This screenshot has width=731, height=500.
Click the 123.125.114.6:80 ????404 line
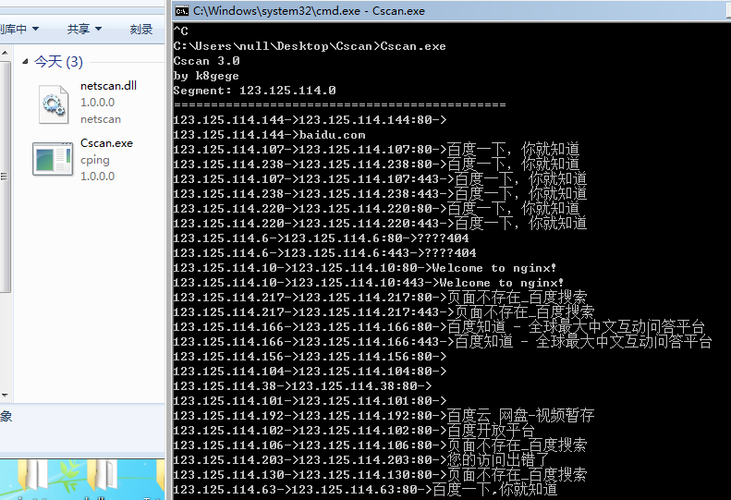point(321,239)
